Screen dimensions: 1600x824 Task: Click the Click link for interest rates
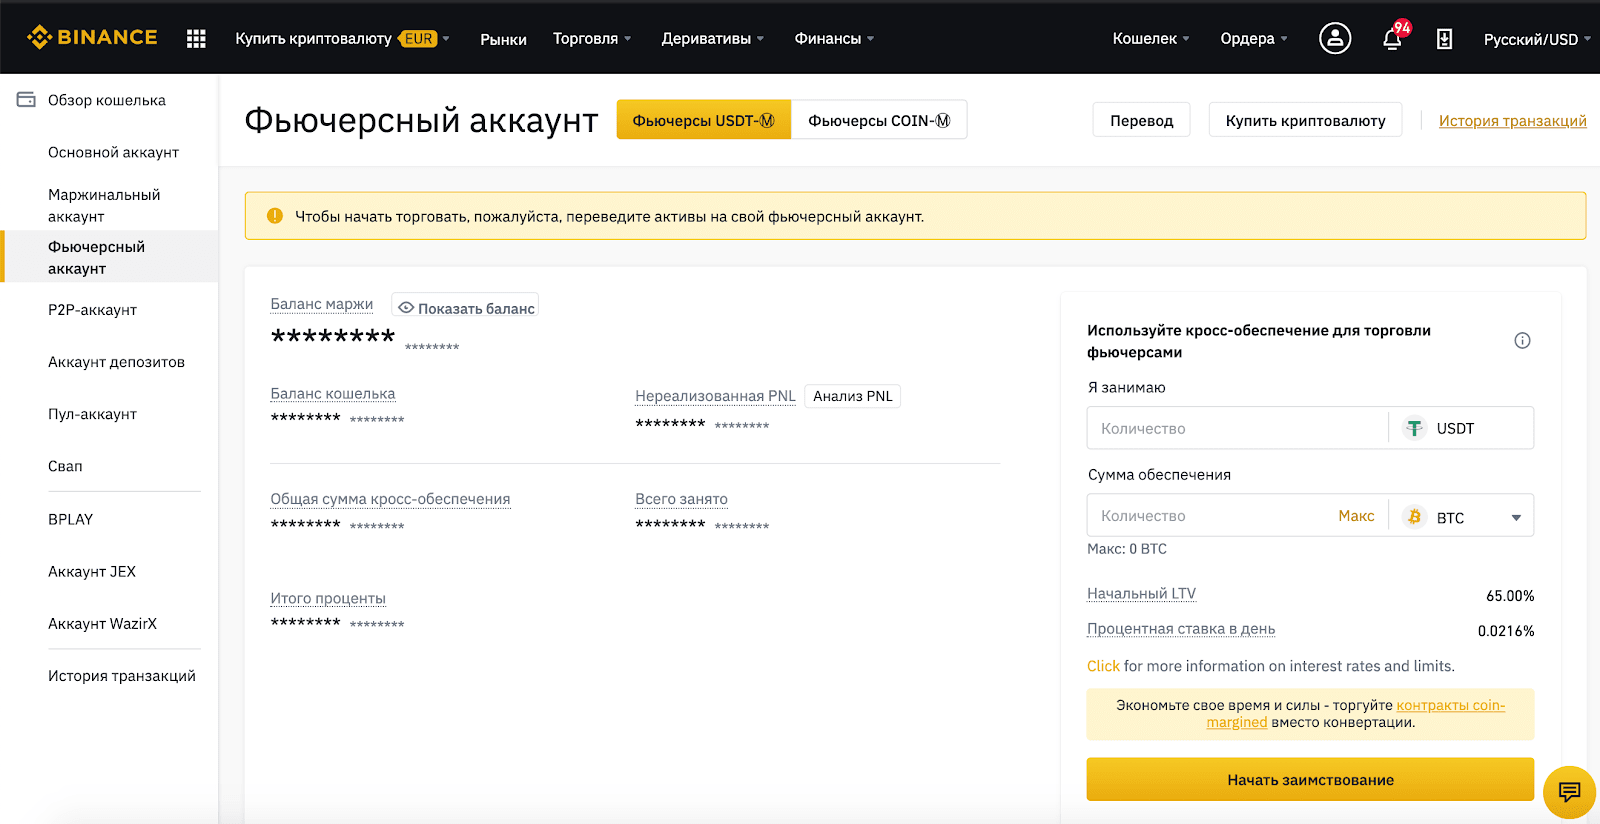[1103, 666]
